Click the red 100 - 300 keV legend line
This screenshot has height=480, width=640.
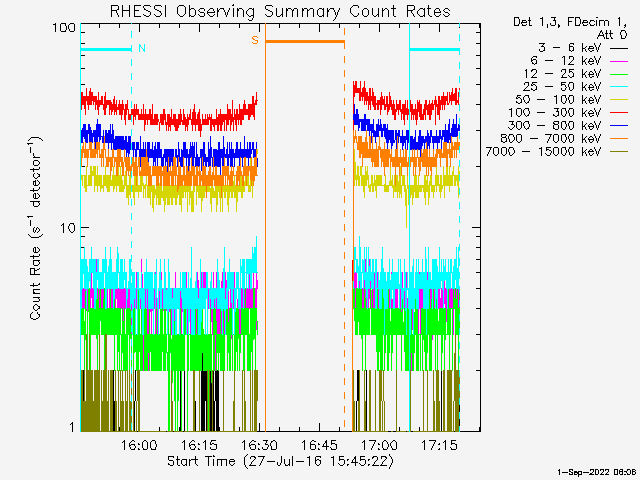pyautogui.click(x=619, y=113)
